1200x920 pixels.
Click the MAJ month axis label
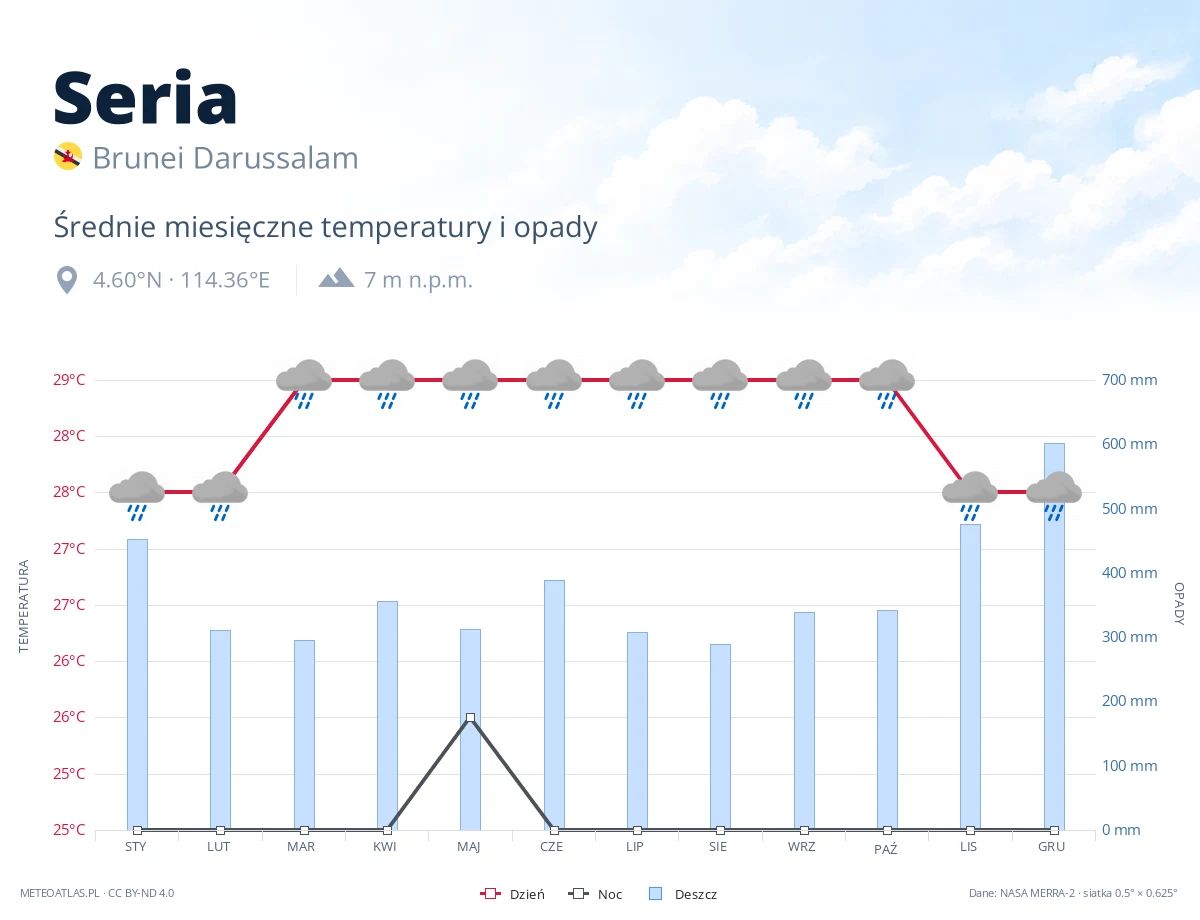(x=468, y=846)
